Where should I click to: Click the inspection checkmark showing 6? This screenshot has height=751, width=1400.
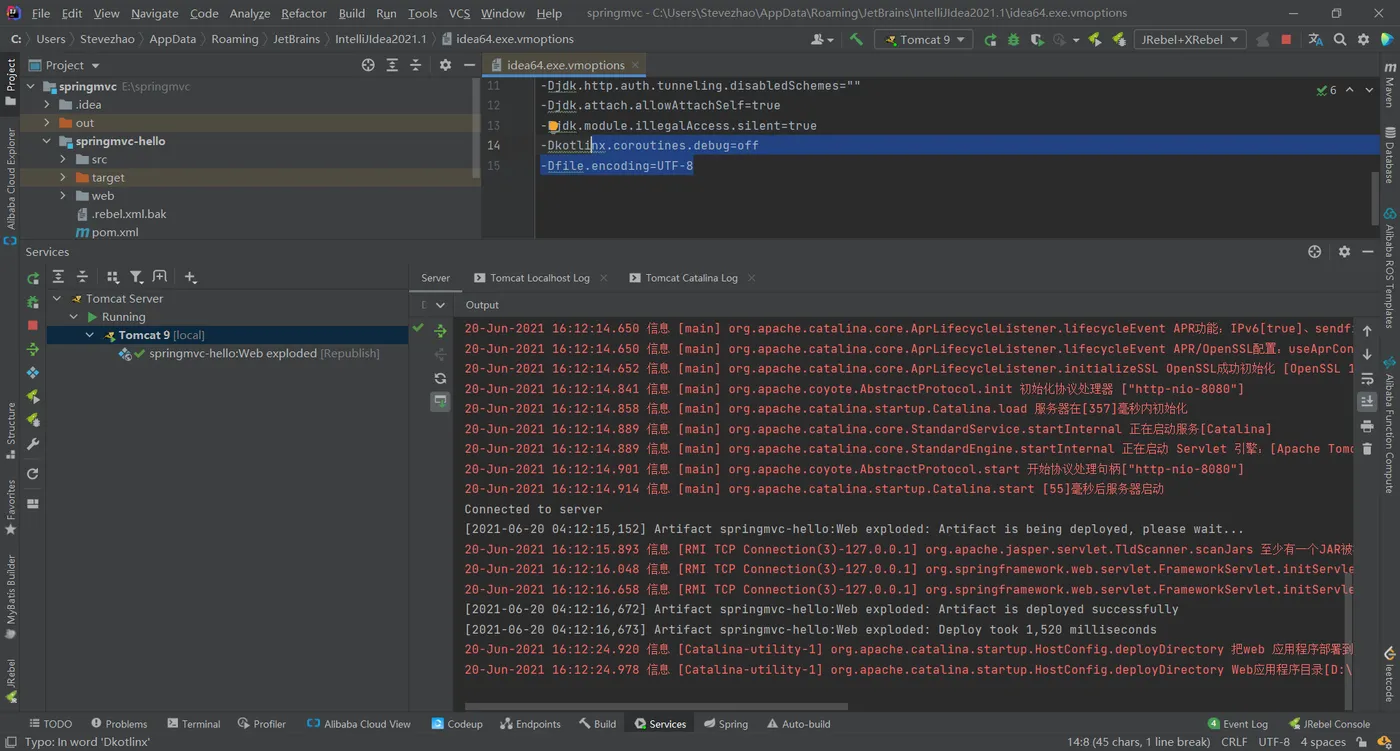click(1327, 90)
